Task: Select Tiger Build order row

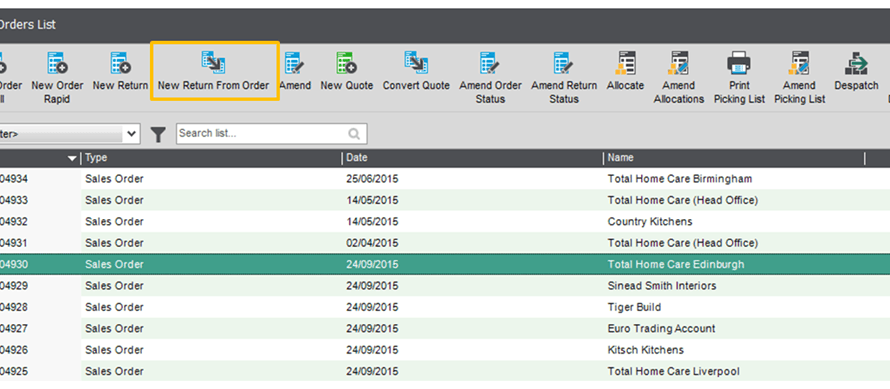Action: pyautogui.click(x=445, y=307)
